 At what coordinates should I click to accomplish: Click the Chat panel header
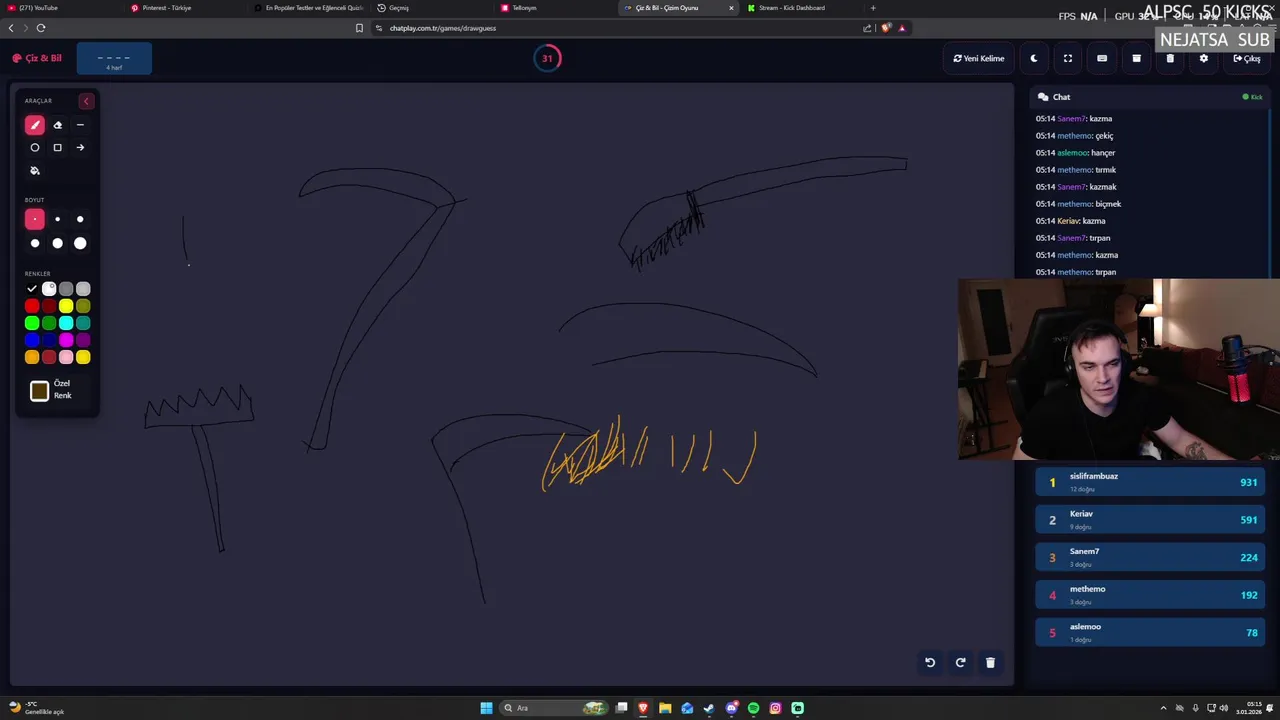click(x=1150, y=97)
